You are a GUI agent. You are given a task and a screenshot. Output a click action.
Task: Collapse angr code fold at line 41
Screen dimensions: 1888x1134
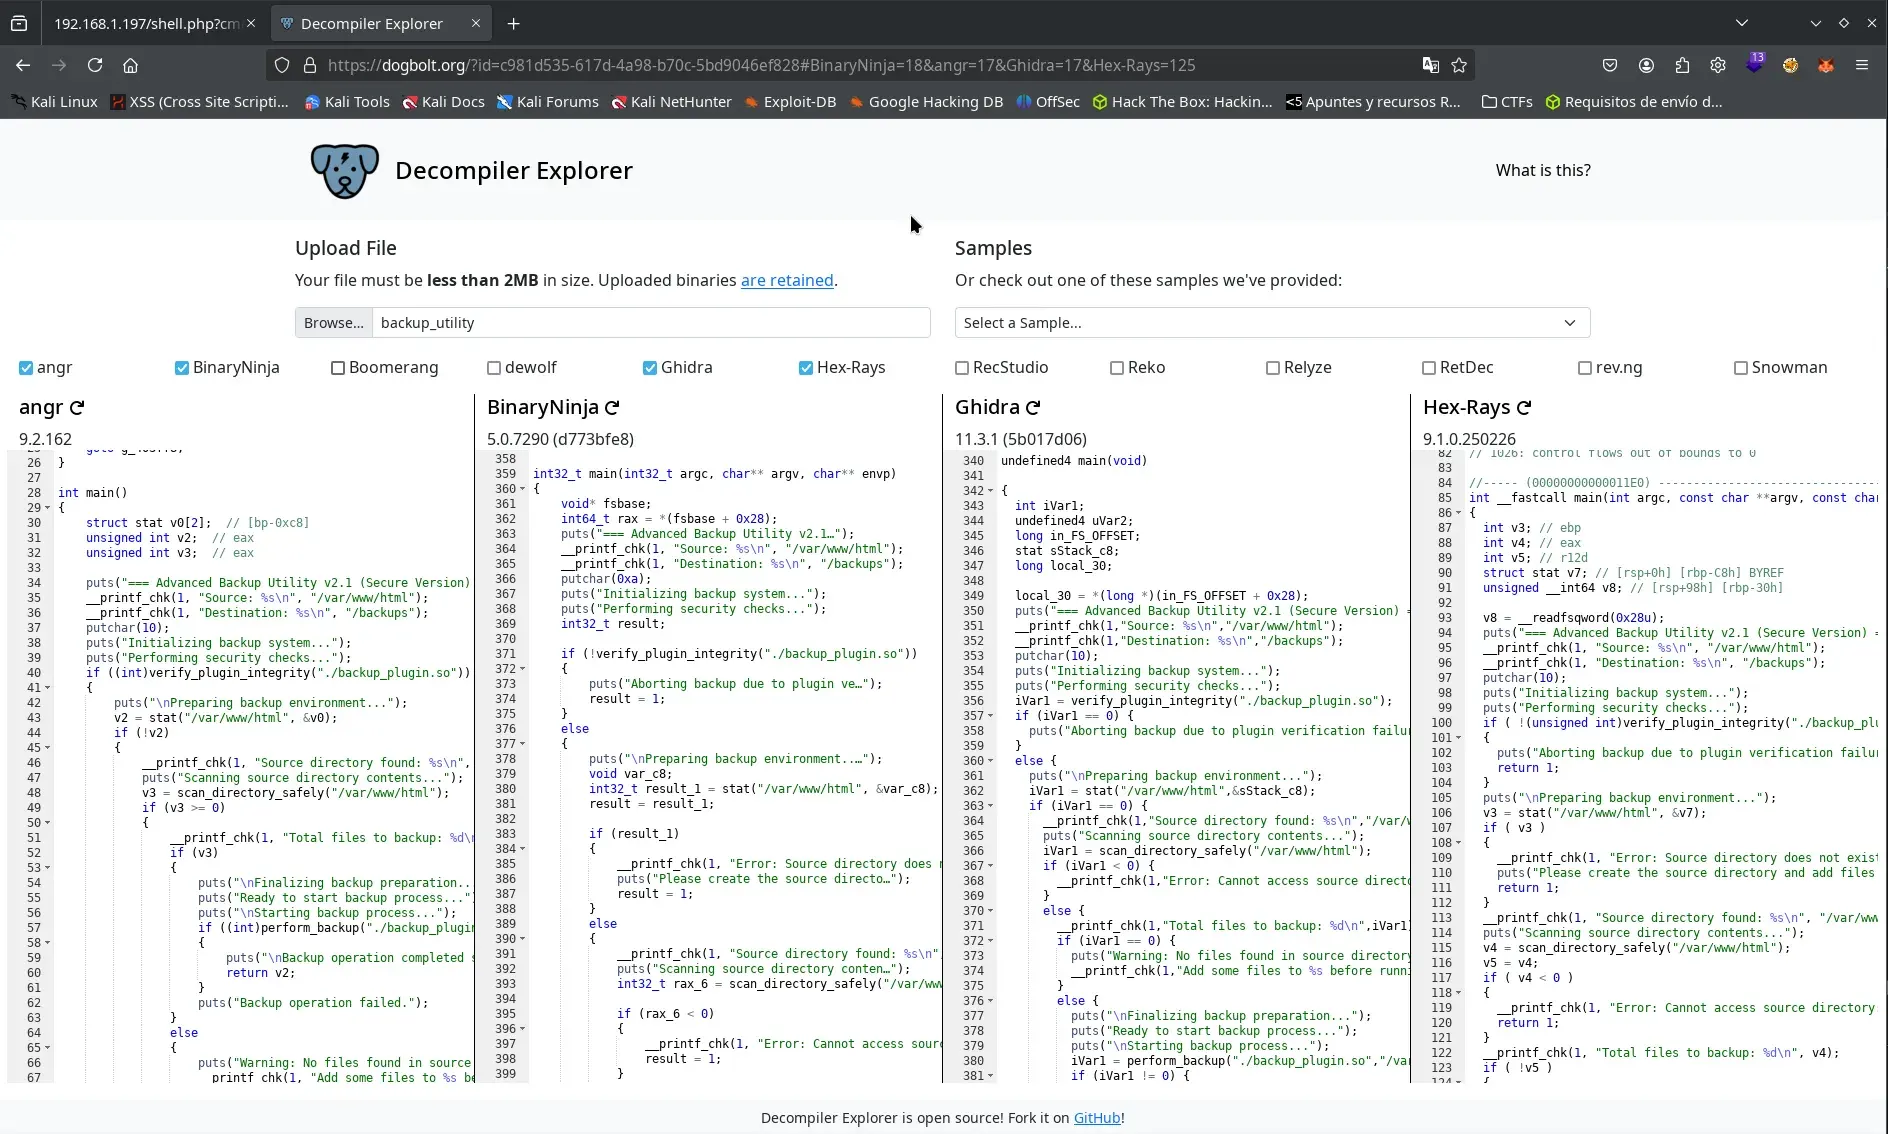(47, 688)
